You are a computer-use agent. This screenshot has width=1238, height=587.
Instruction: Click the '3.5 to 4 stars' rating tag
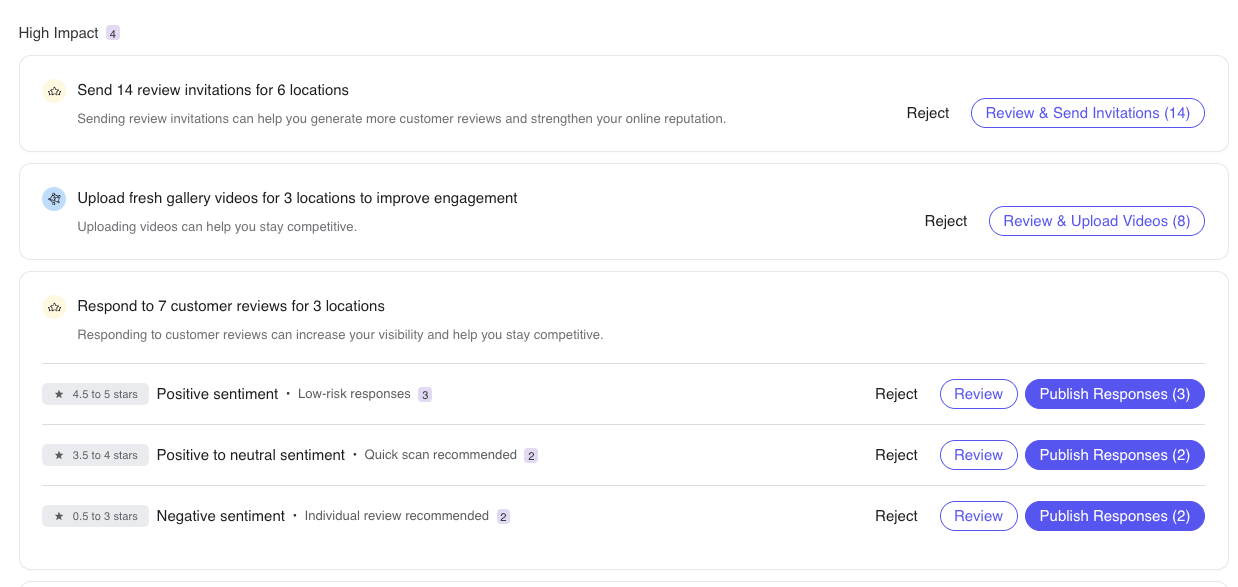95,455
